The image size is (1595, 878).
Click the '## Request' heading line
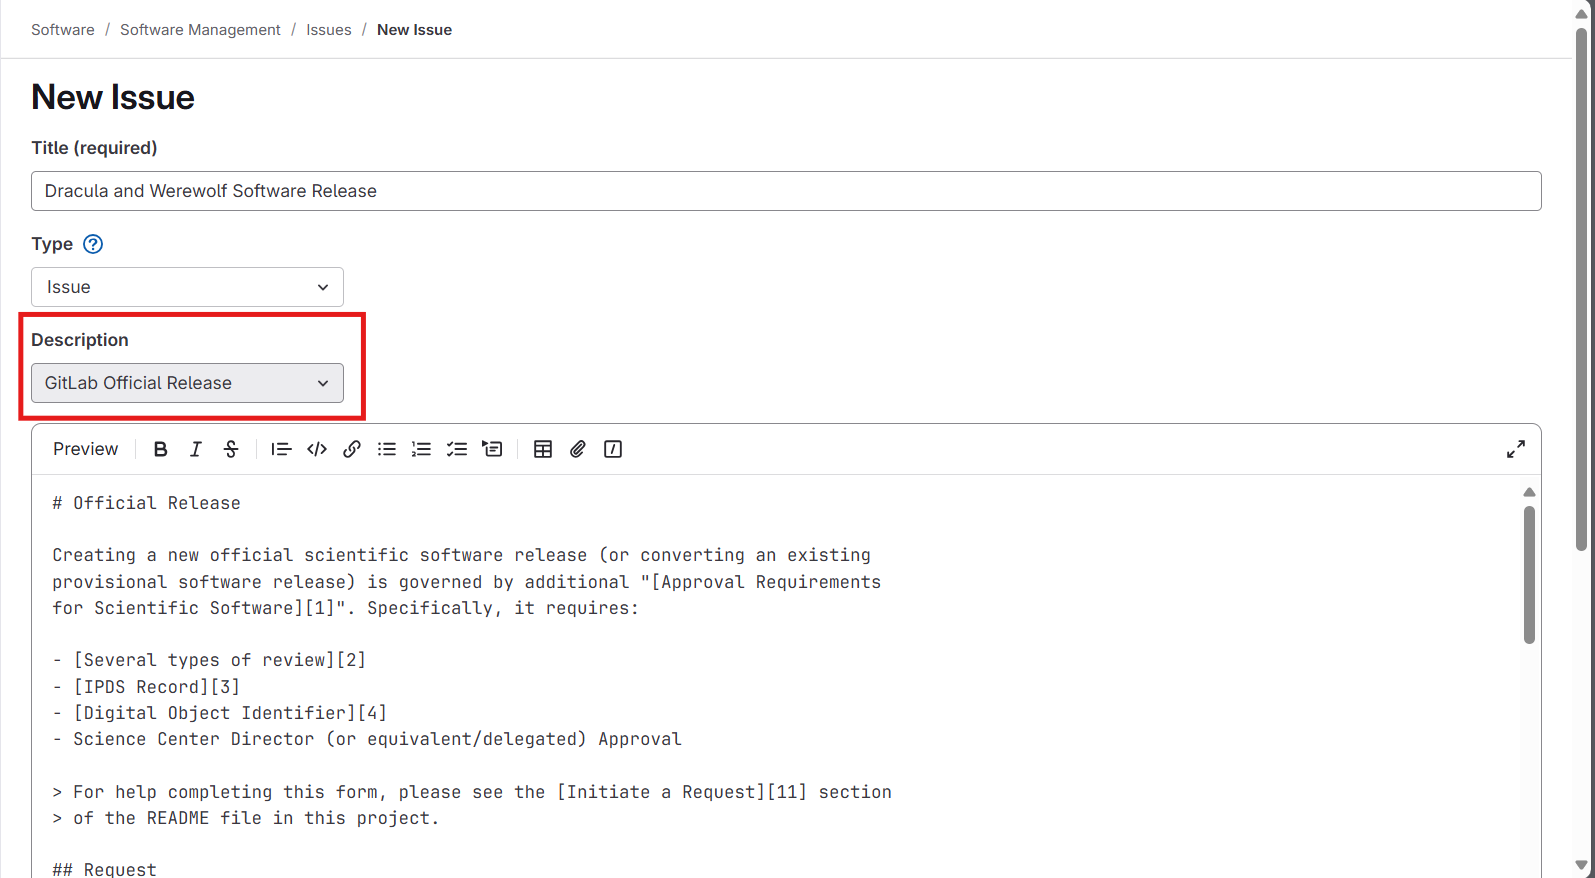[x=104, y=869]
